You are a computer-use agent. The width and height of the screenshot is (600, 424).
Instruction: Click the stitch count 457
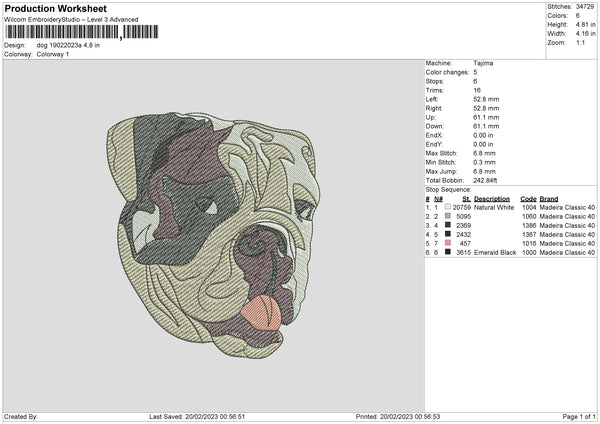(465, 243)
